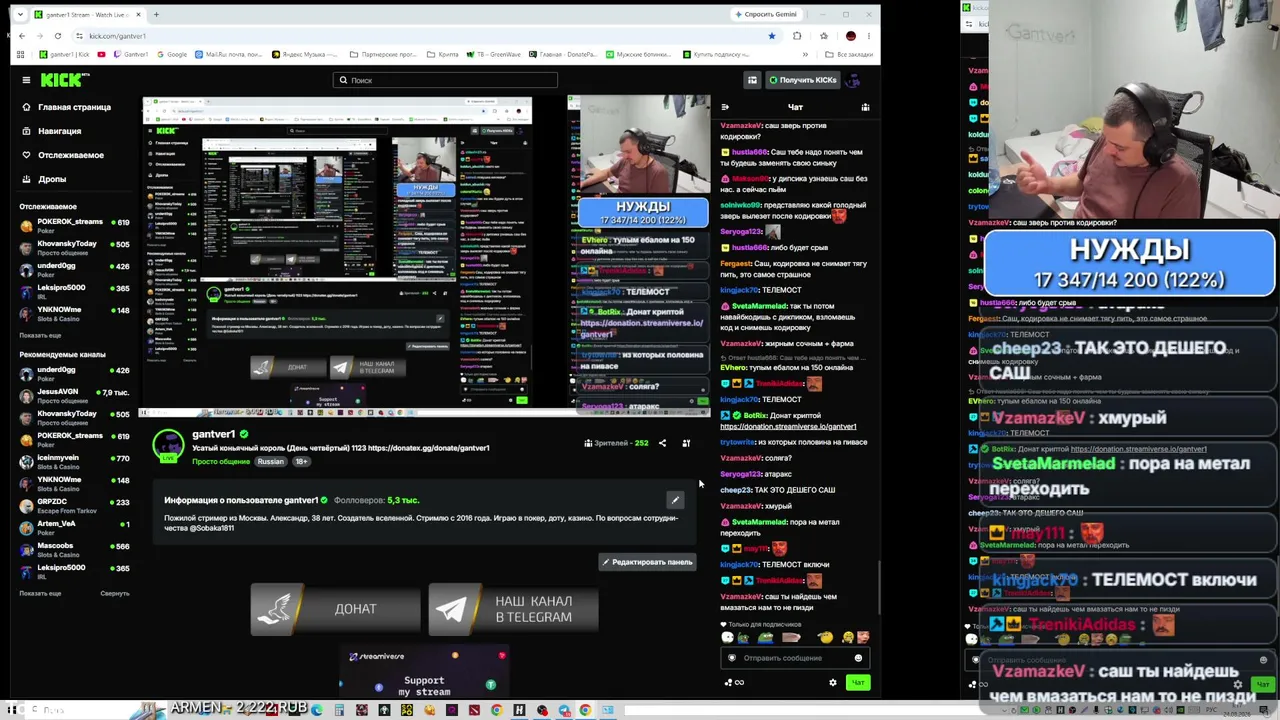
Task: Open the stream tools icon next to share
Action: tap(686, 443)
